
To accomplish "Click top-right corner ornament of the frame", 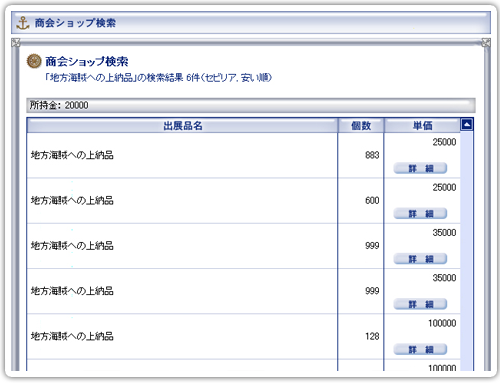I will [x=486, y=43].
